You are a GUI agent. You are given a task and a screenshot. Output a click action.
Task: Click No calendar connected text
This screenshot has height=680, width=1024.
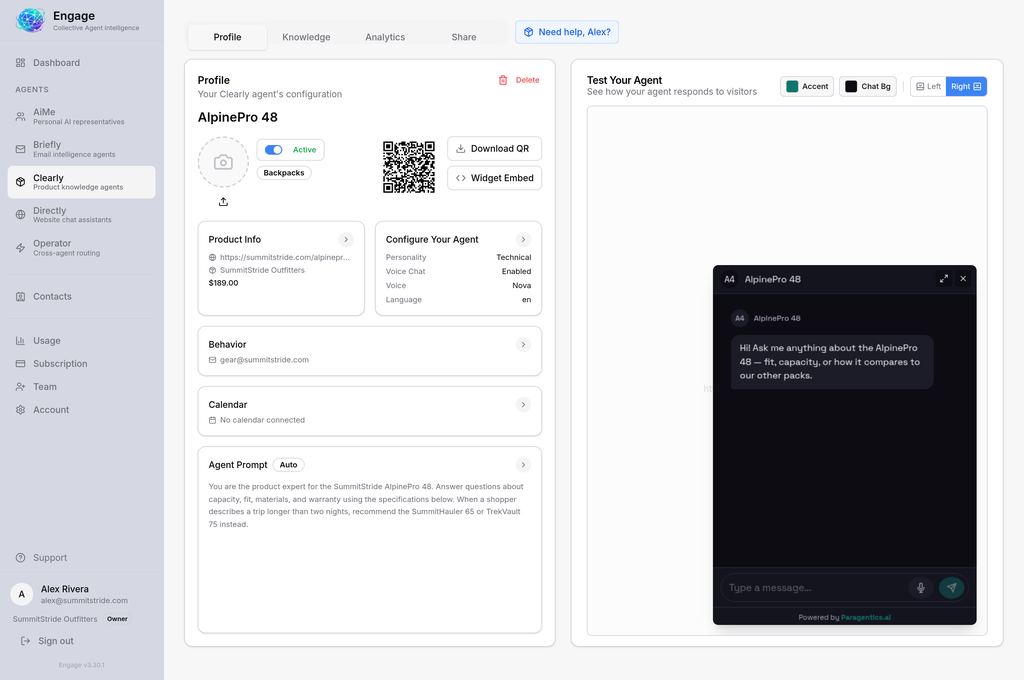263,420
